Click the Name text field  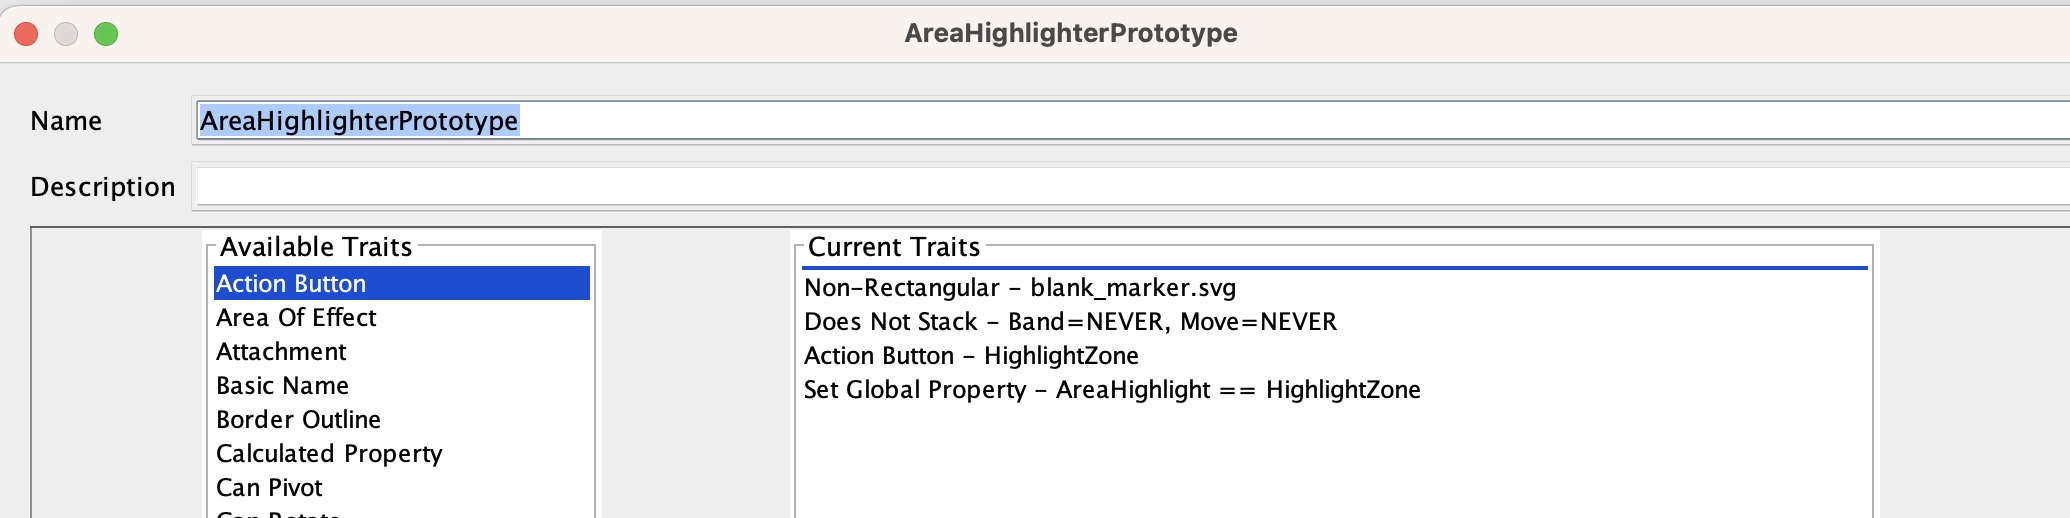click(x=1133, y=121)
